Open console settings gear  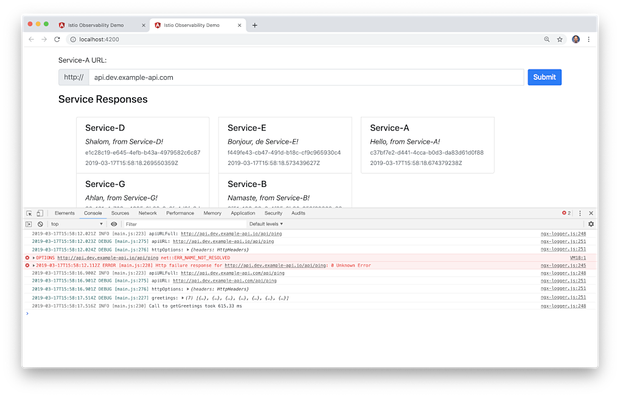pos(591,224)
